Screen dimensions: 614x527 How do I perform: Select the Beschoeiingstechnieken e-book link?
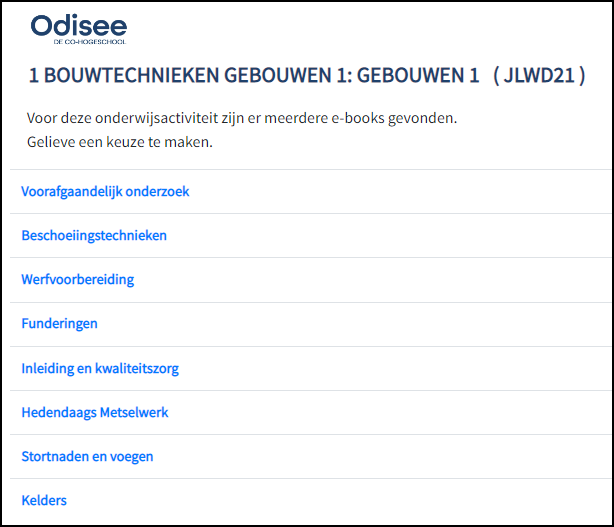pos(94,236)
